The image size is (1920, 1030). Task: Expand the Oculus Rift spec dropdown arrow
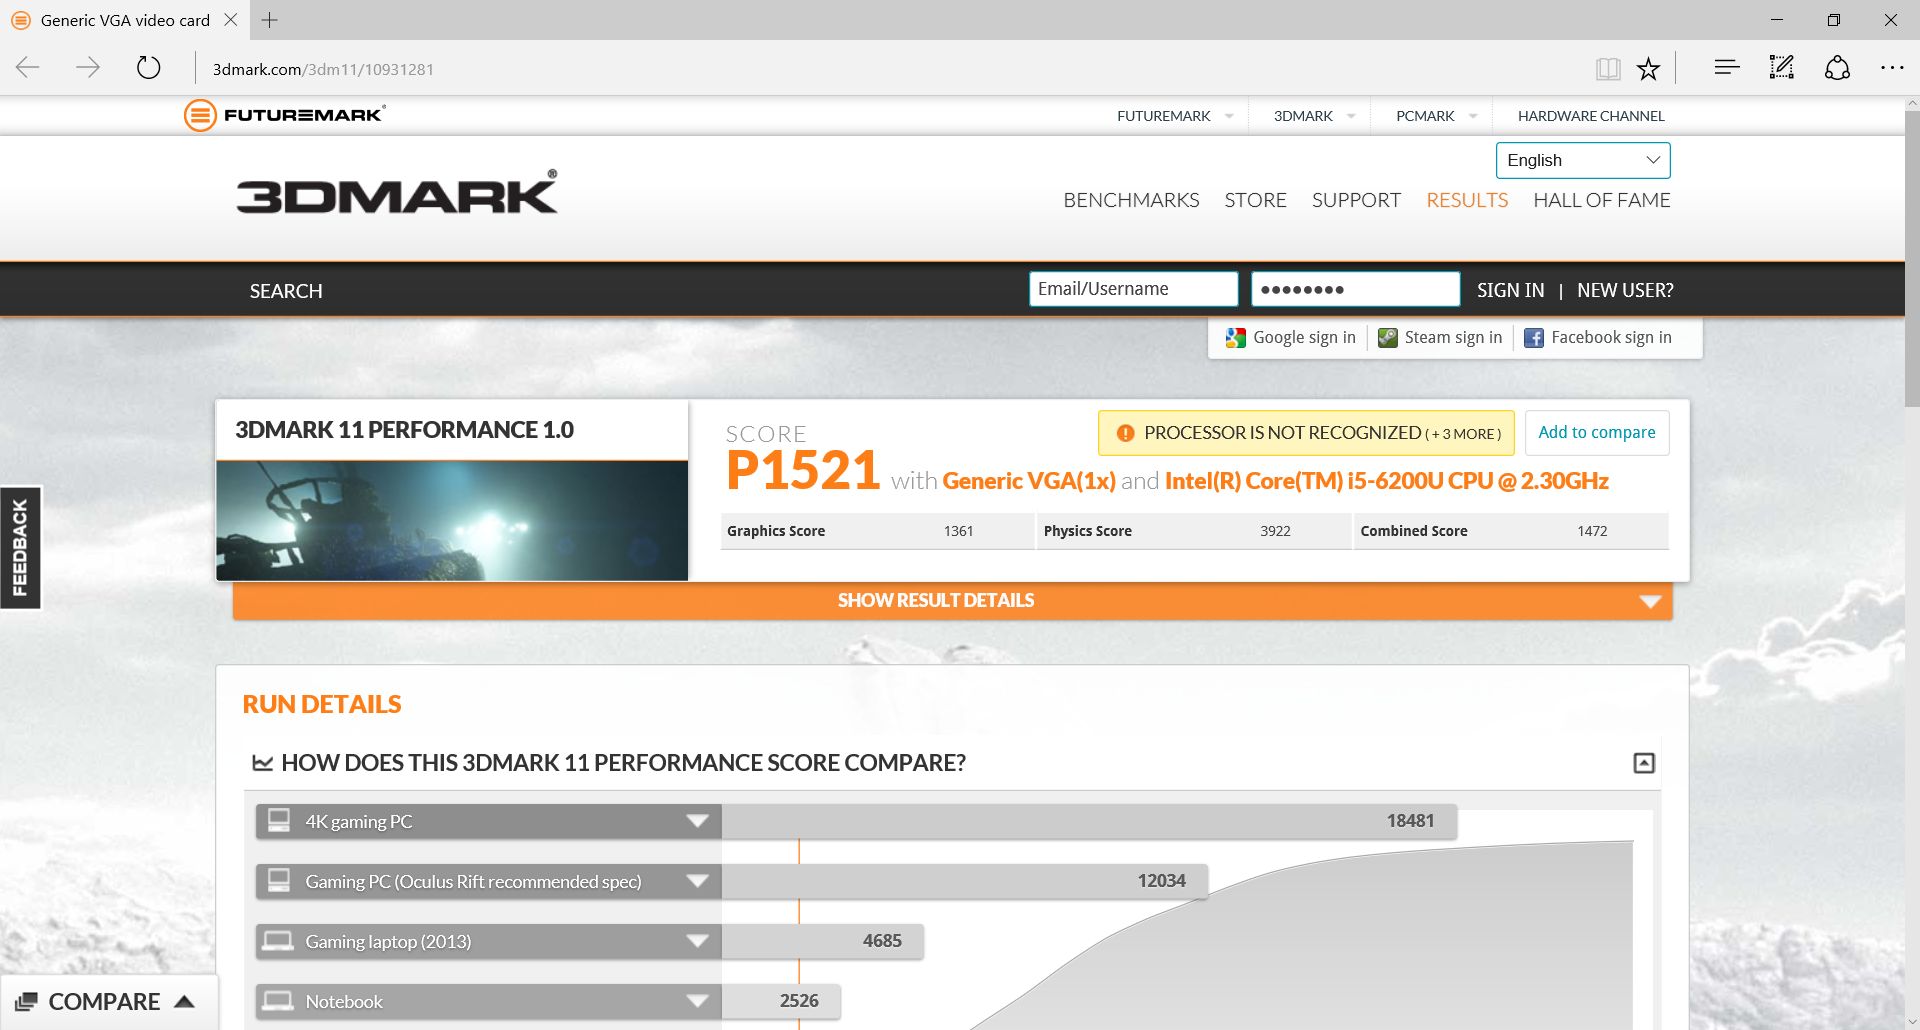pyautogui.click(x=698, y=881)
